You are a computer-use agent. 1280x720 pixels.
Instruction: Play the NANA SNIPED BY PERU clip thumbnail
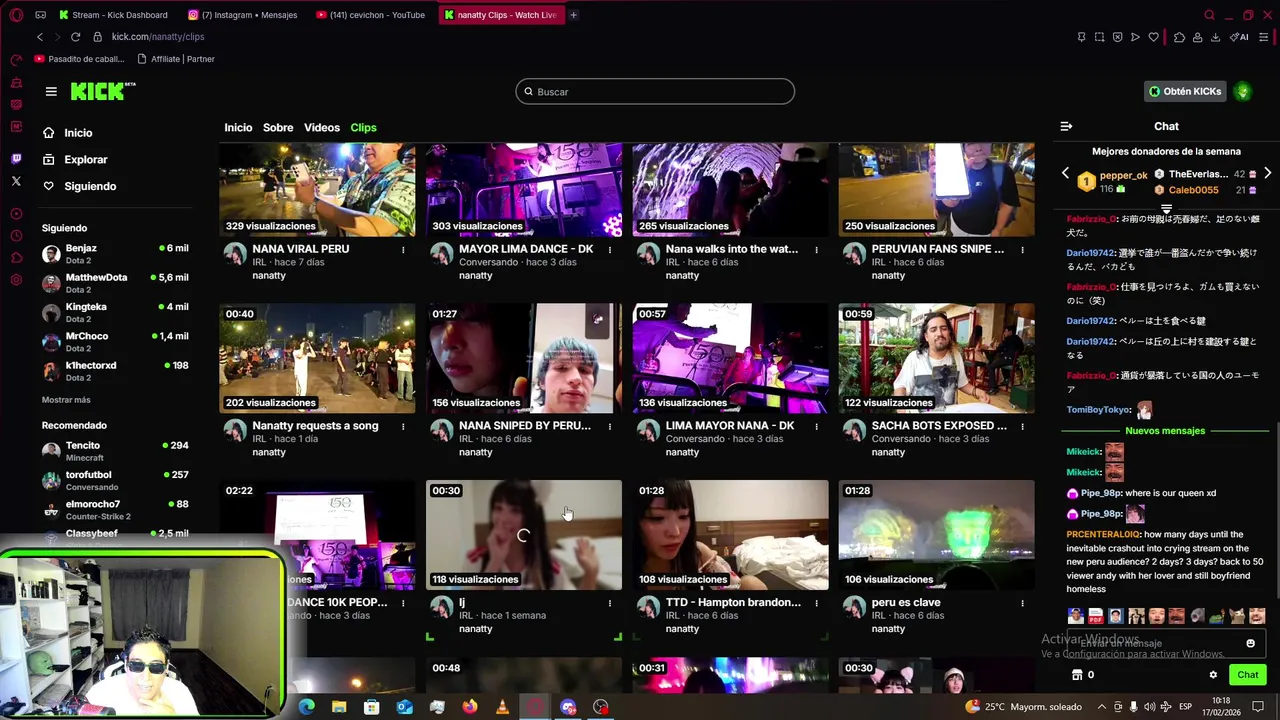[x=524, y=358]
